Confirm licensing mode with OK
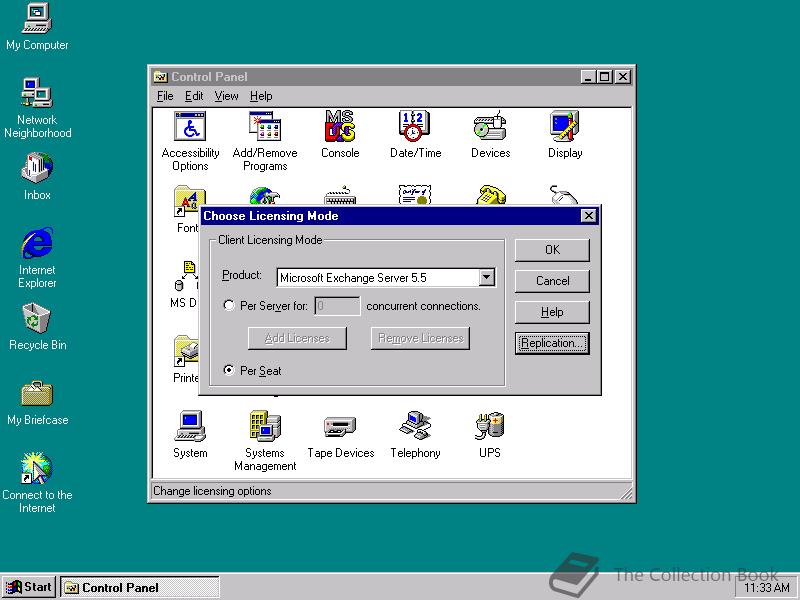Viewport: 800px width, 600px height. 552,250
